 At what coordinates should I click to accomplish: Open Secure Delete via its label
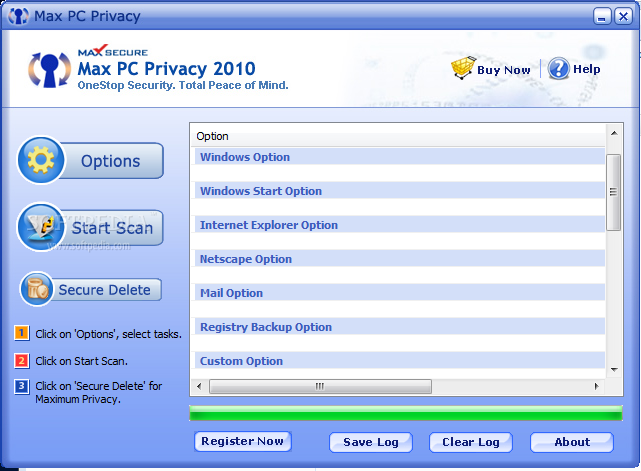click(x=104, y=290)
